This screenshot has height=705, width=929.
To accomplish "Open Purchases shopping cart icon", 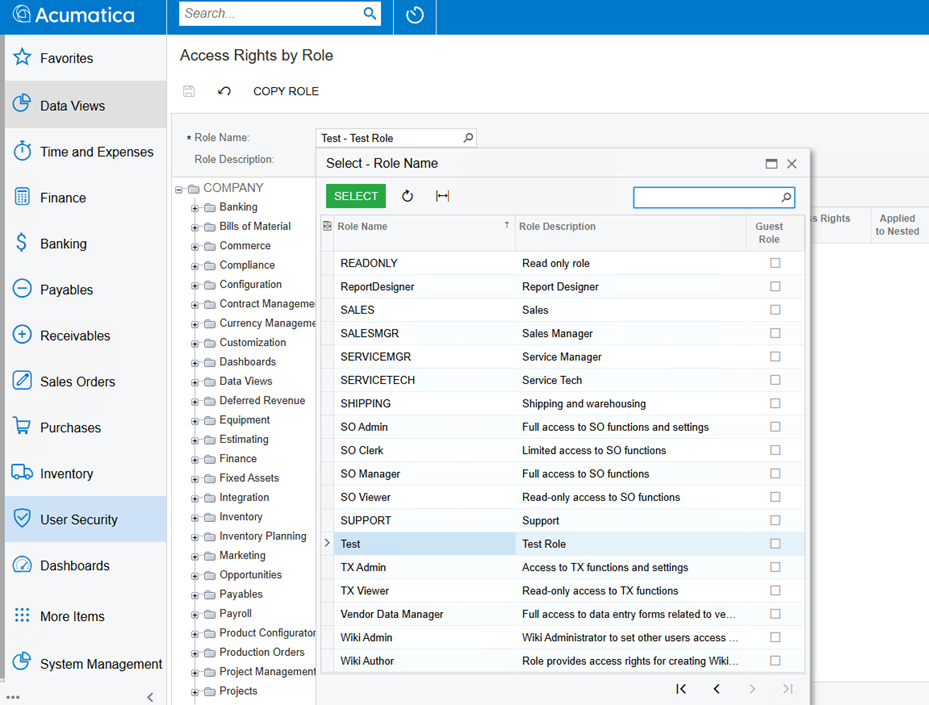I will pos(22,425).
